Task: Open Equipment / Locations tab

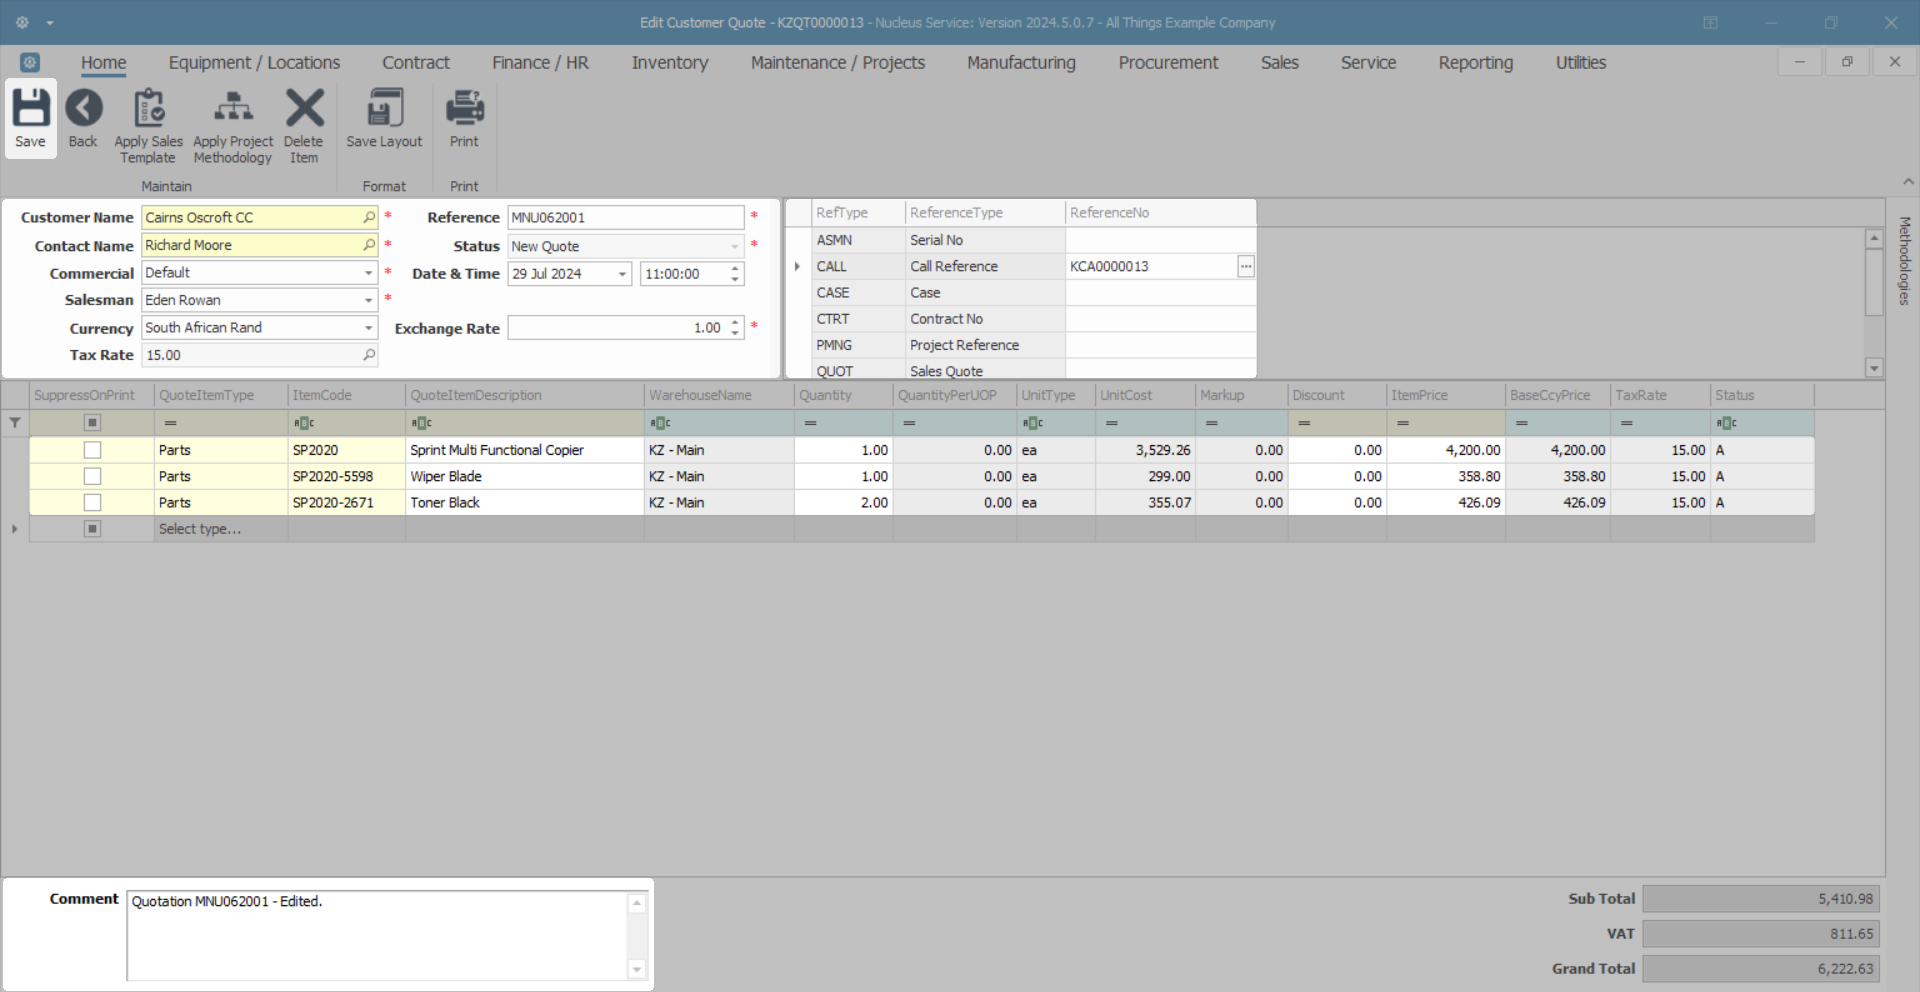Action: [x=254, y=63]
